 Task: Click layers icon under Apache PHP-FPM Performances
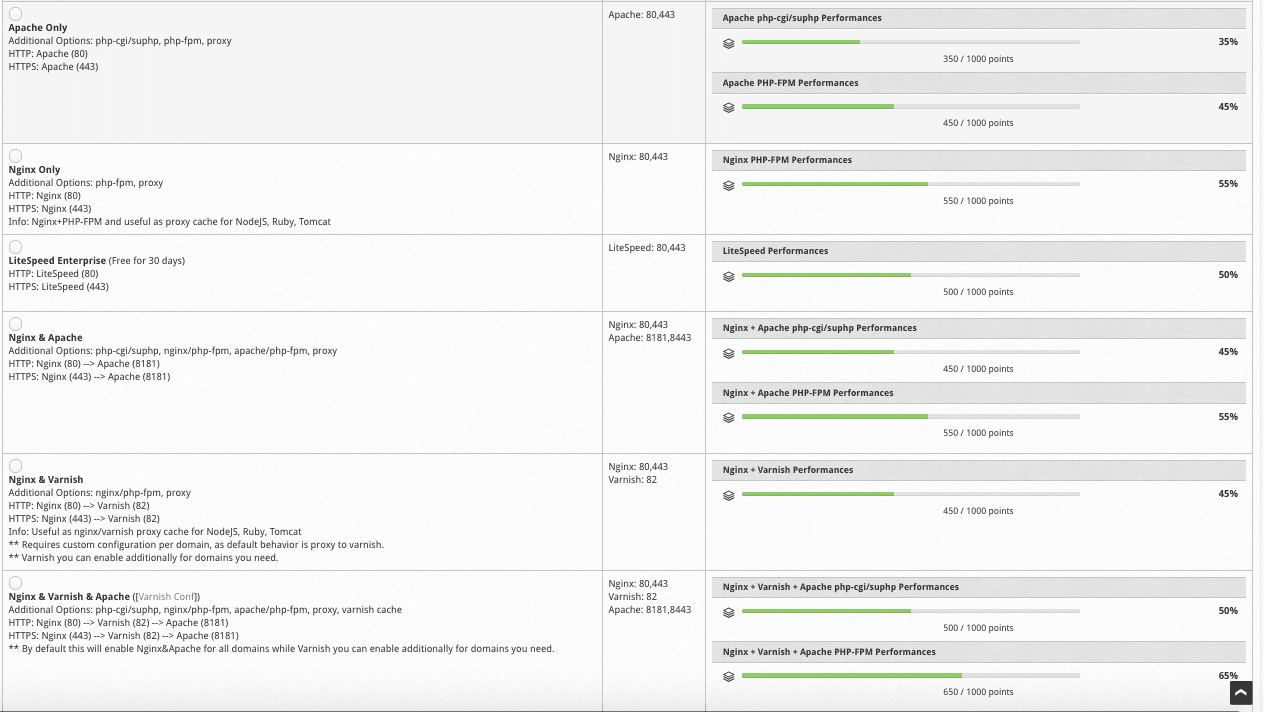[729, 107]
